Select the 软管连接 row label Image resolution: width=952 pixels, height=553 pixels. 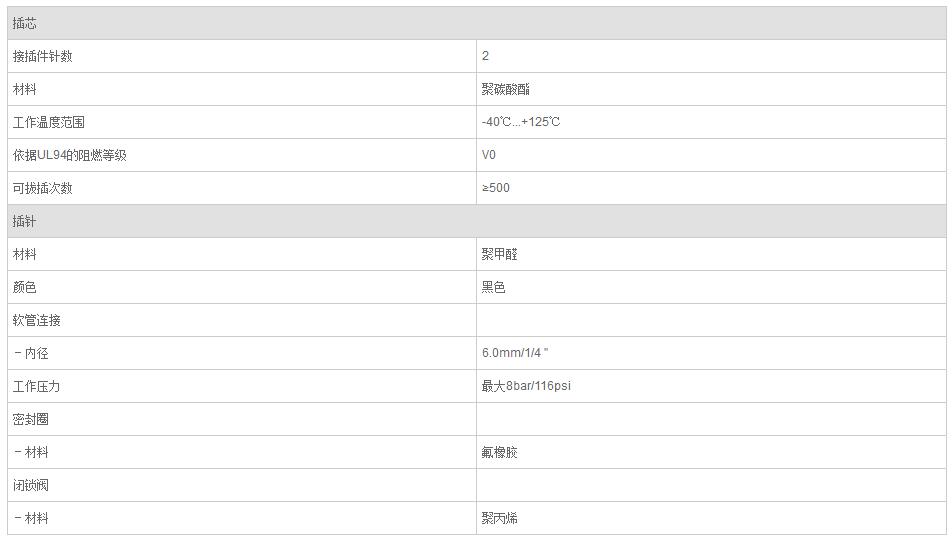click(x=36, y=320)
